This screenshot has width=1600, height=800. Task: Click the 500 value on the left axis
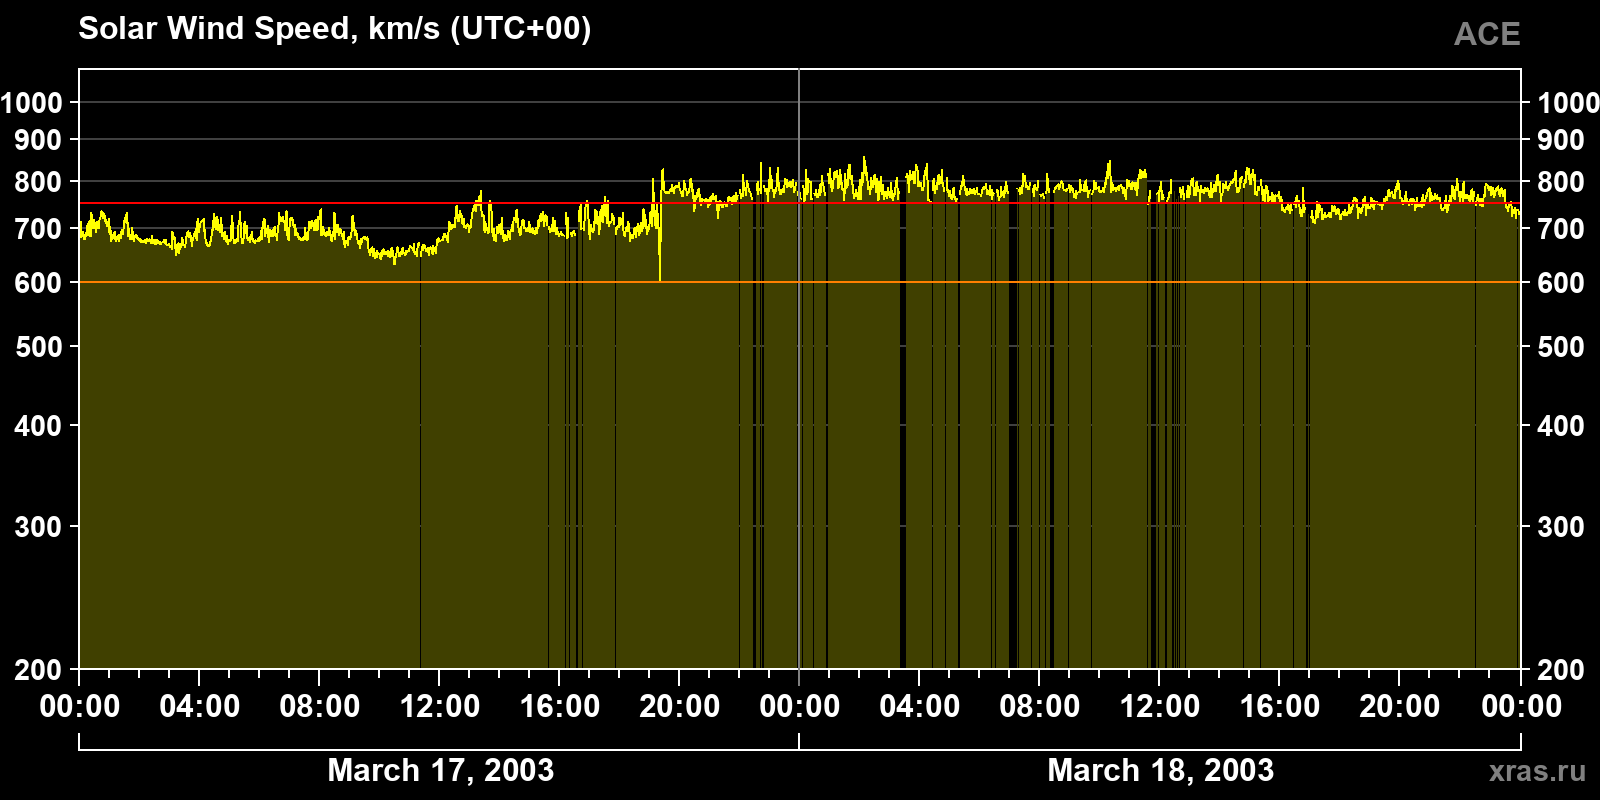pos(39,347)
